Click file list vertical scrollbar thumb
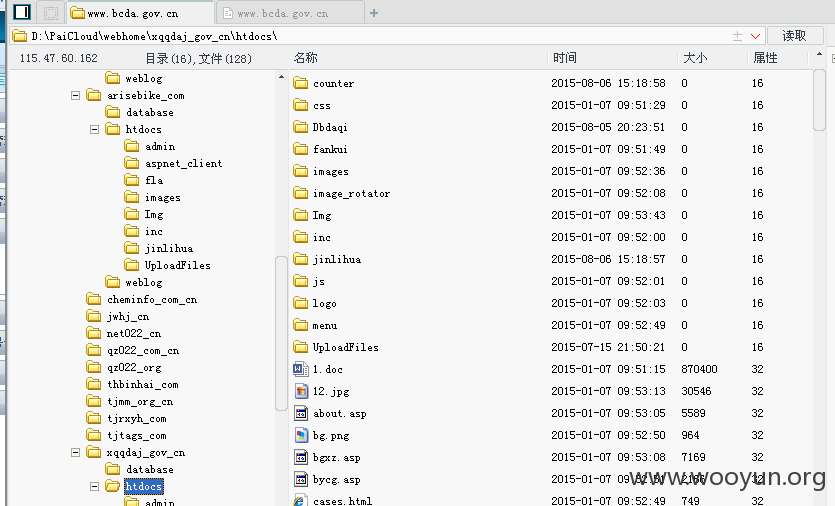 pyautogui.click(x=820, y=100)
